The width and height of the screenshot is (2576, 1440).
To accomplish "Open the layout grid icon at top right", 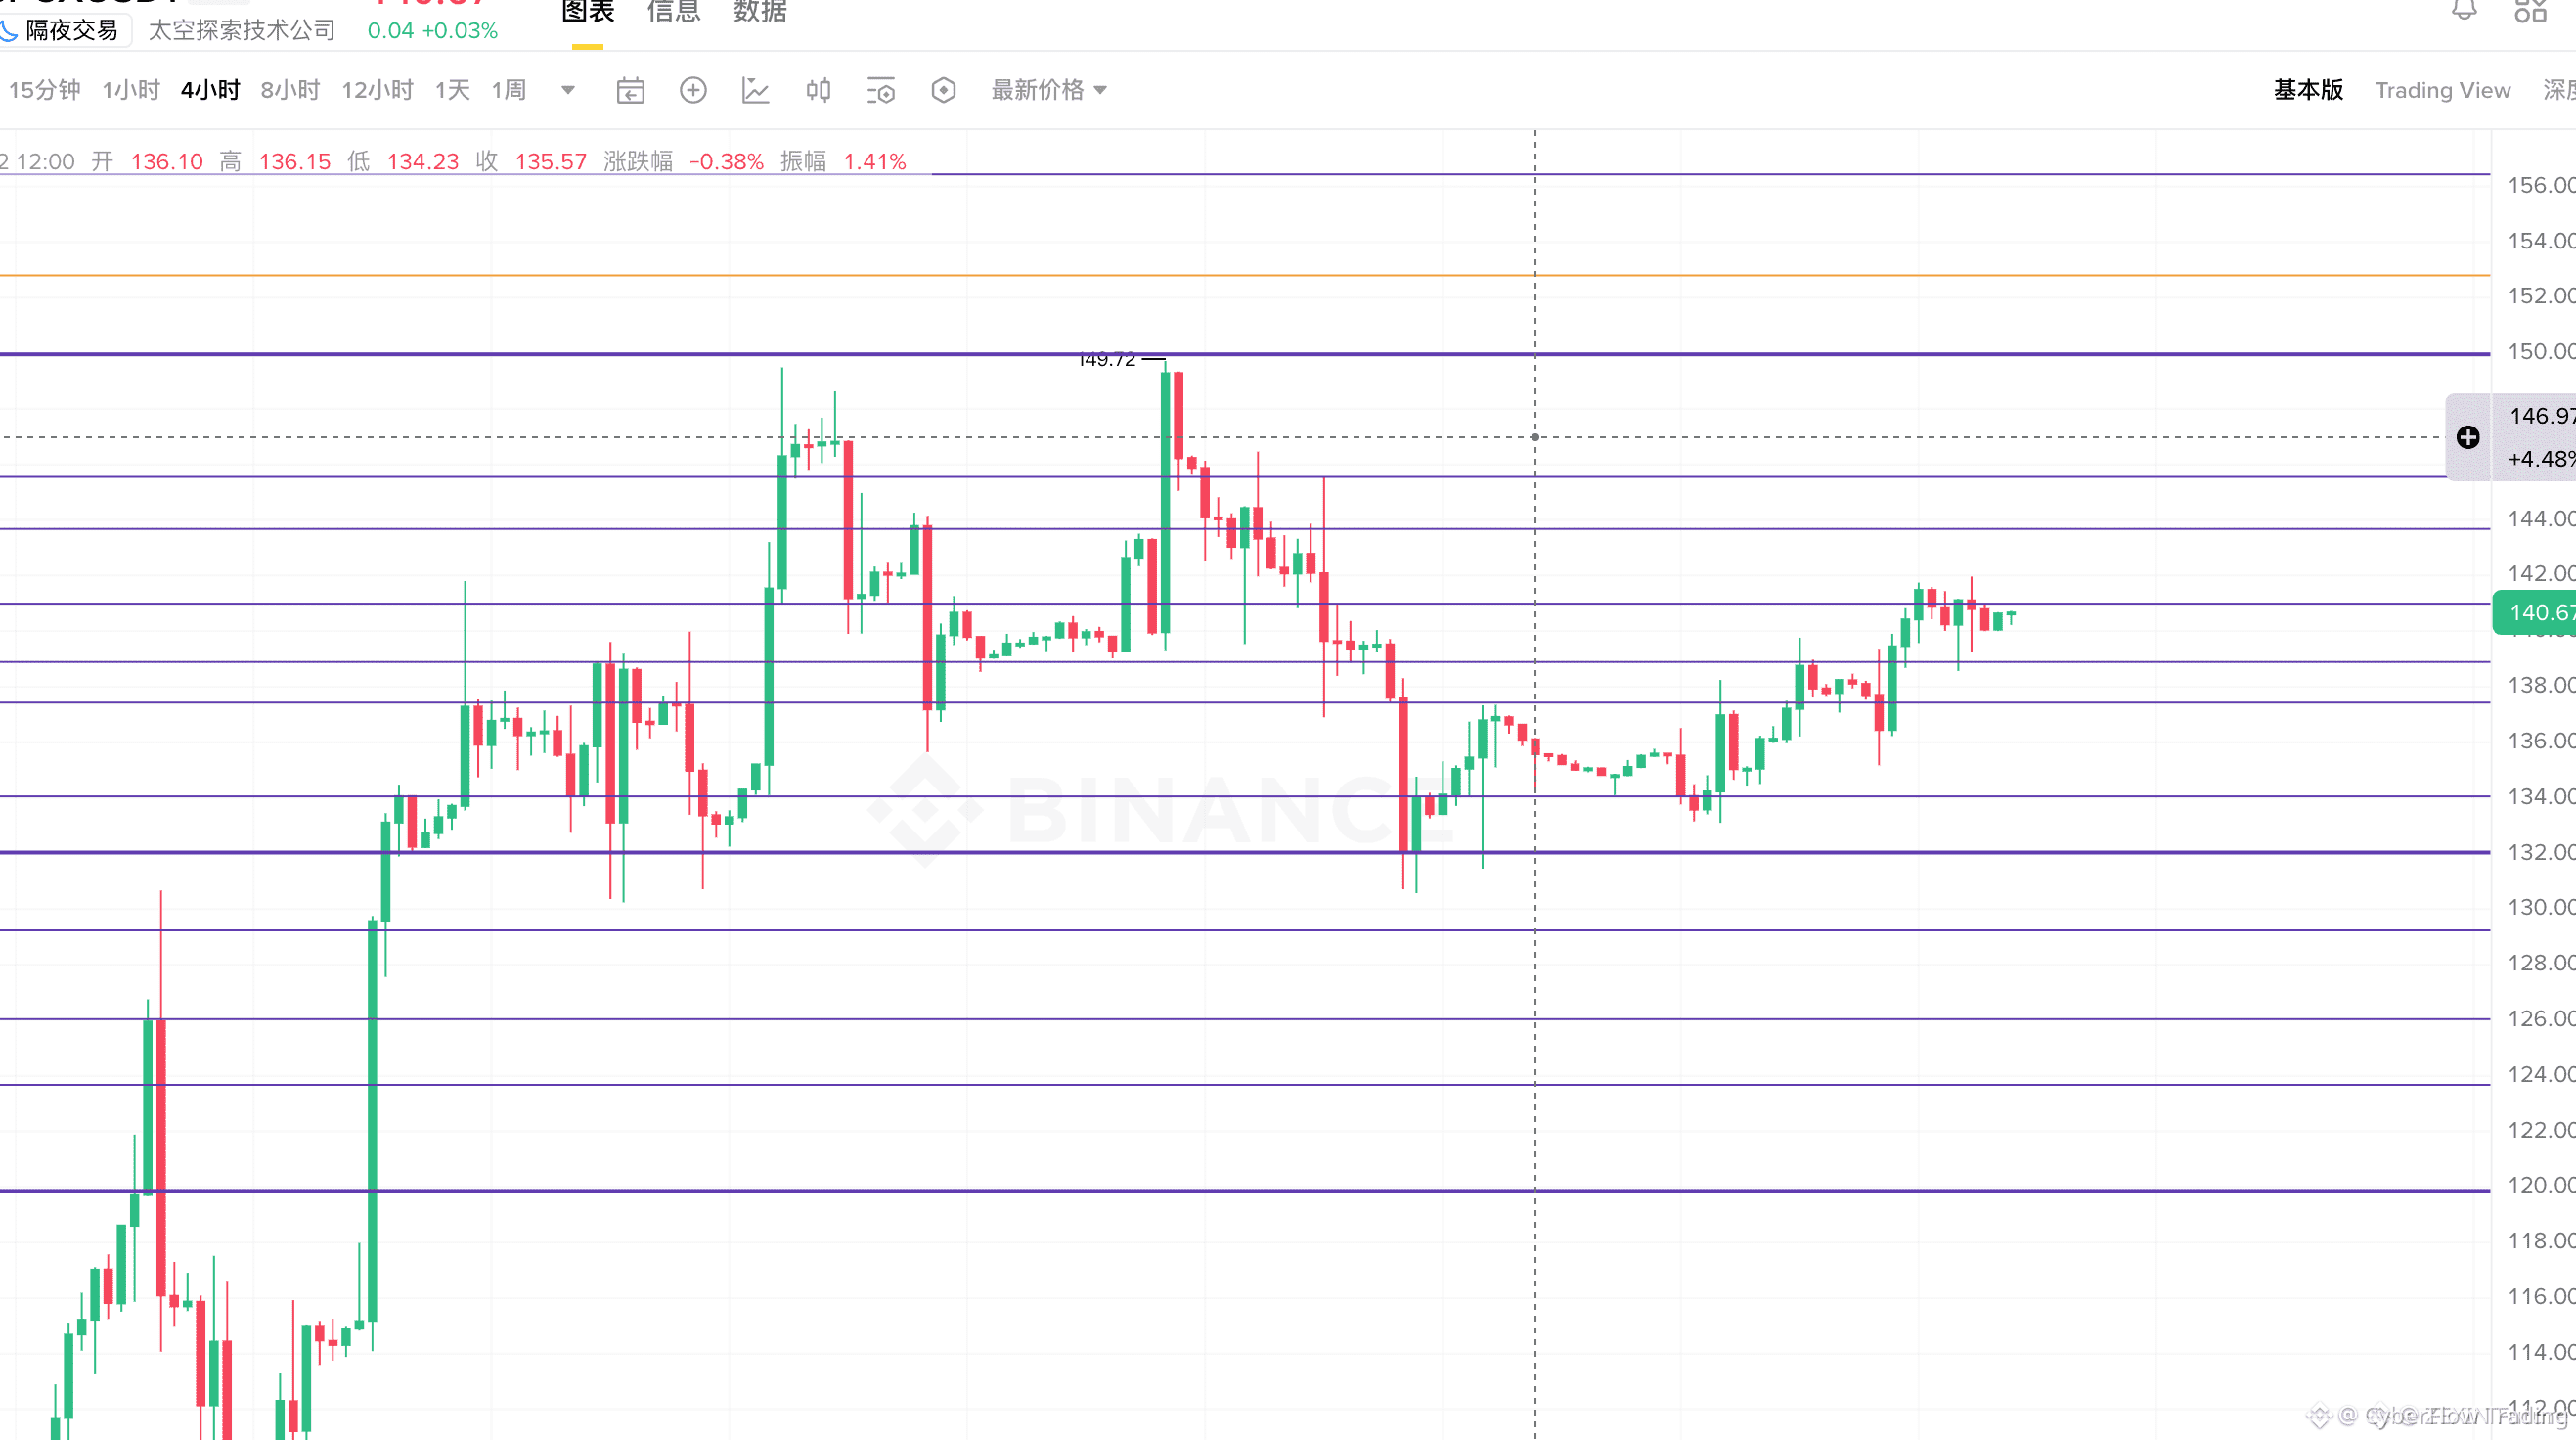I will tap(2531, 10).
